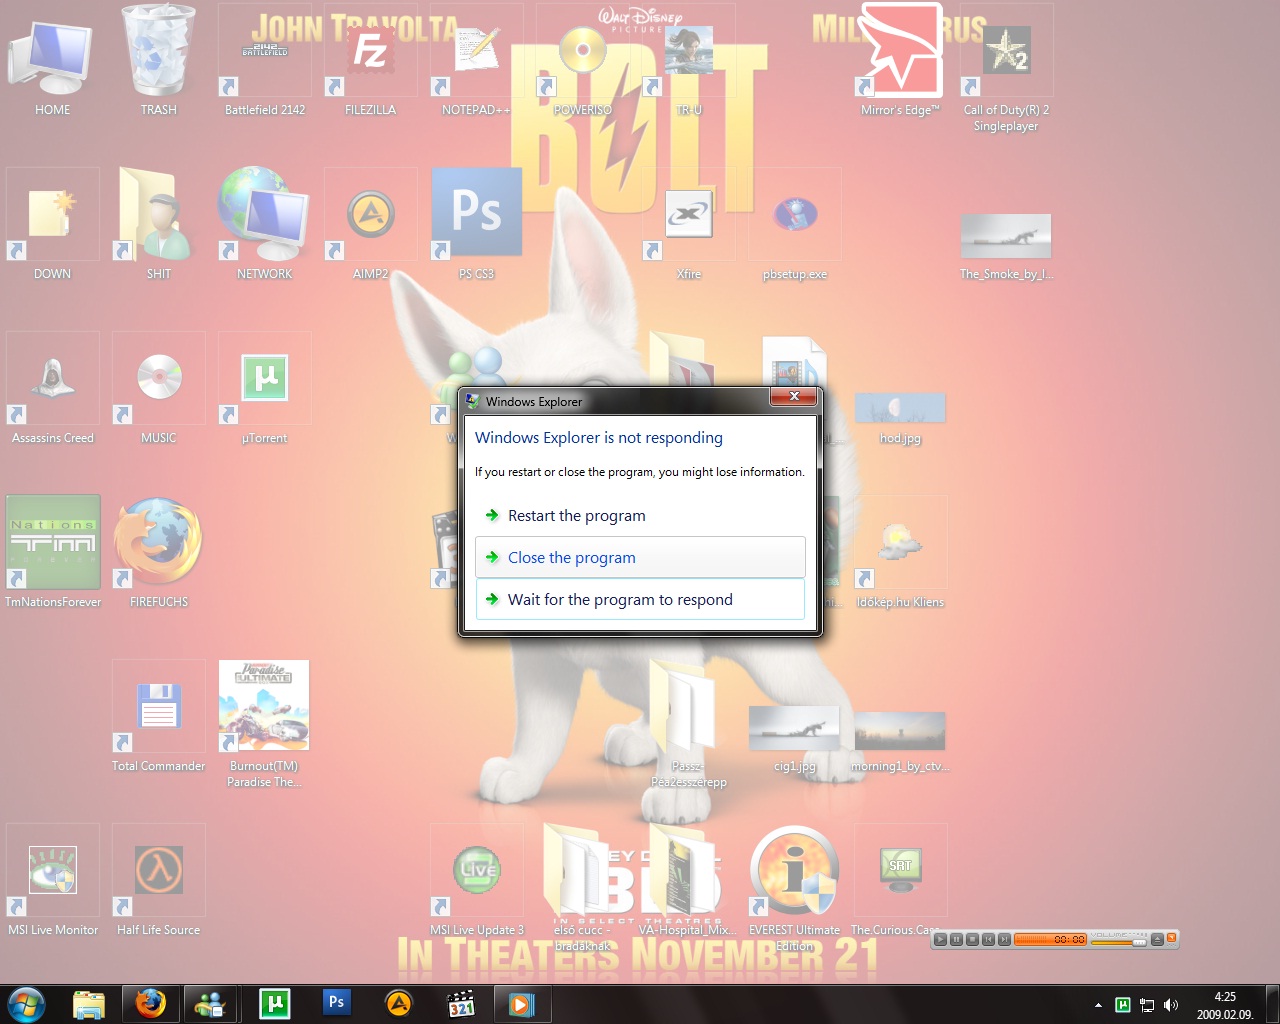Image resolution: width=1280 pixels, height=1024 pixels.
Task: Open Media Player Classic taskbar icon
Action: (x=460, y=1003)
